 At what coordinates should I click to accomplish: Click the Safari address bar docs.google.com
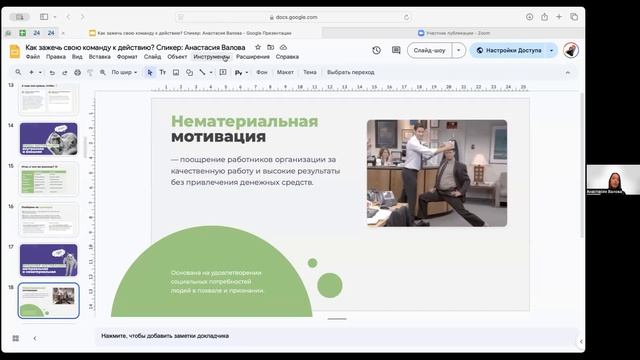(293, 17)
